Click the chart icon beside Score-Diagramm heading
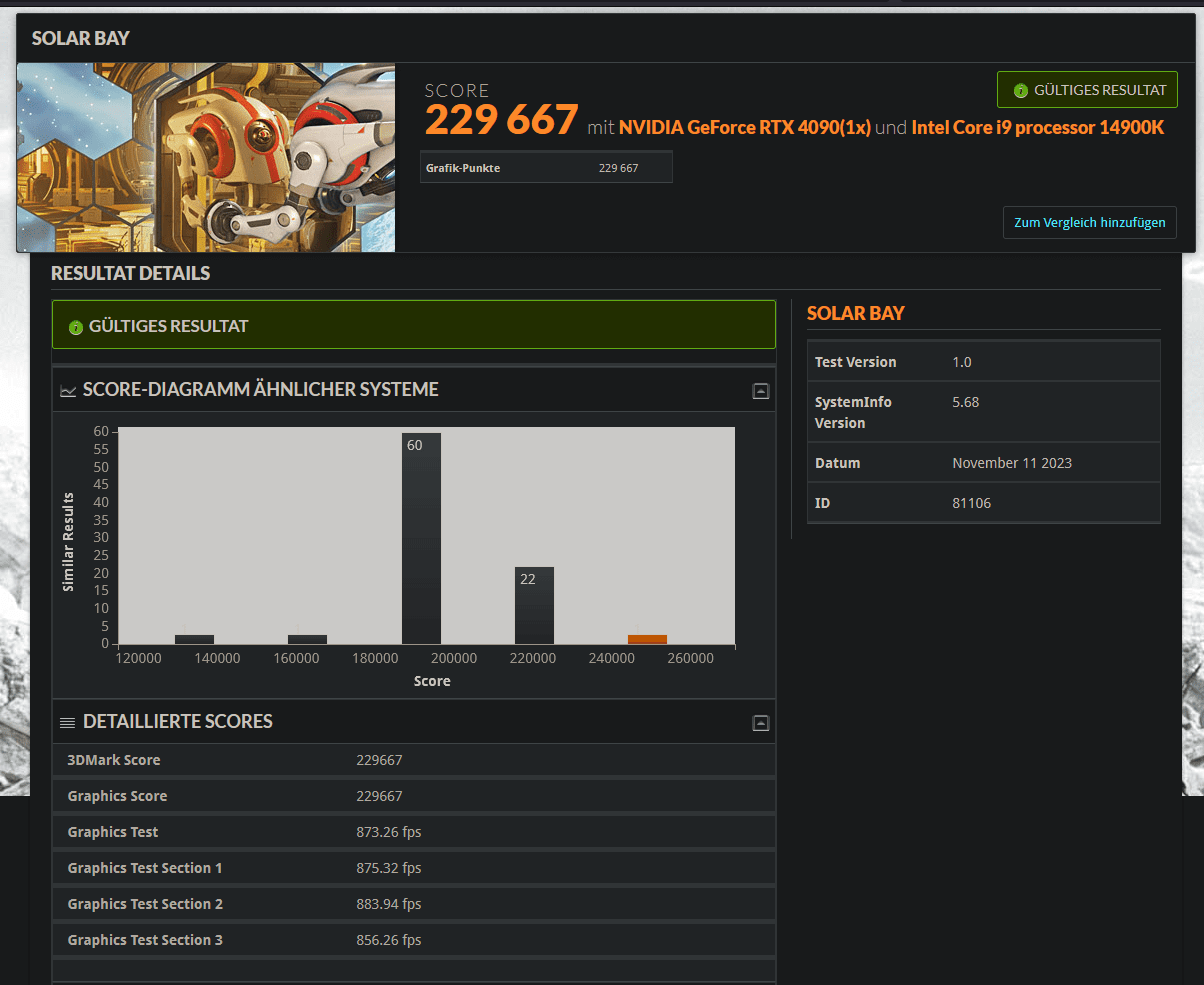This screenshot has width=1204, height=985. pos(68,390)
